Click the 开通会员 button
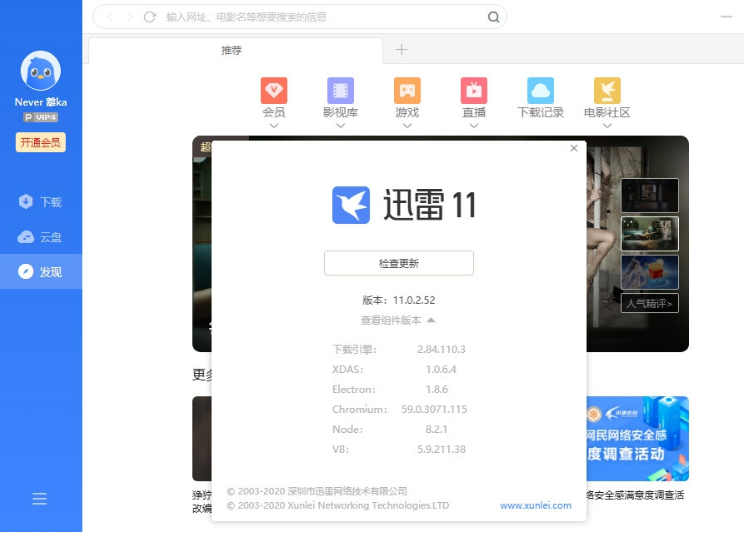Screen dimensions: 744x535 point(41,142)
